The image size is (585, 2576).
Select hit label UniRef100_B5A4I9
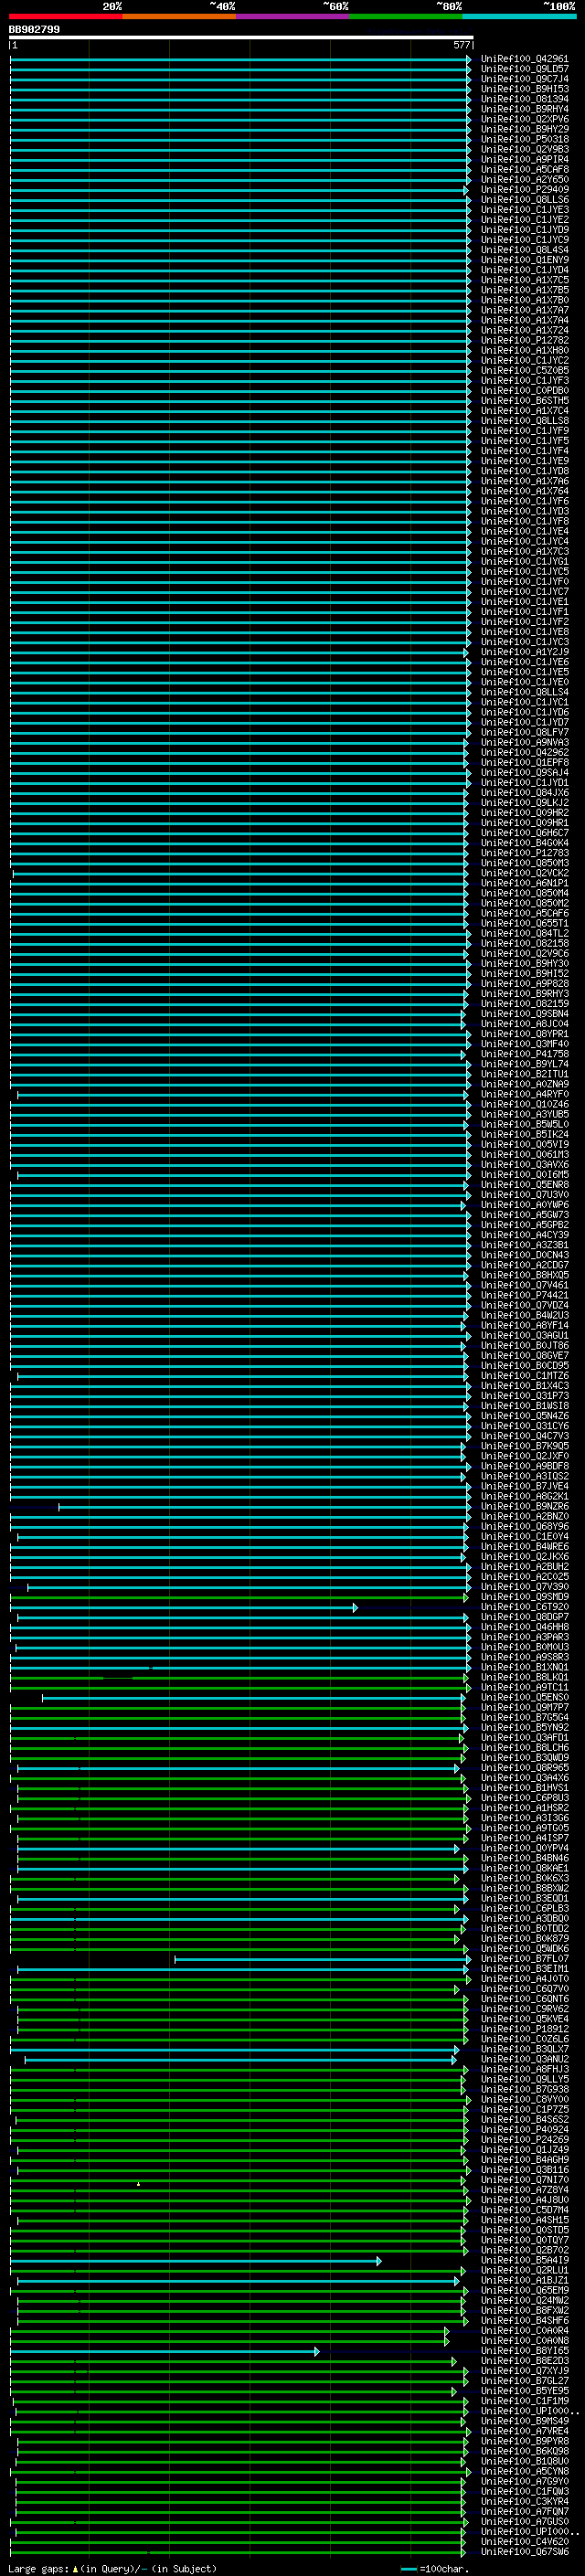(x=524, y=2261)
